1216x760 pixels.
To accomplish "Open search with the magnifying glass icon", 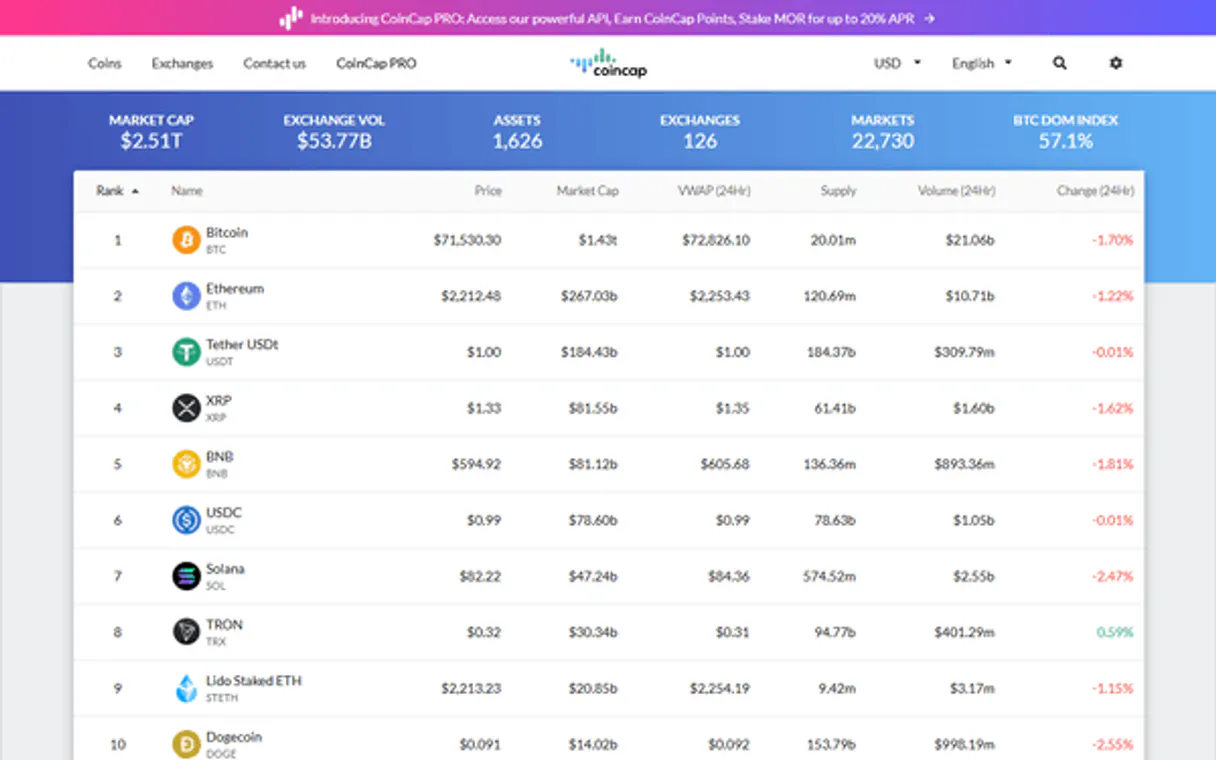I will click(x=1059, y=62).
